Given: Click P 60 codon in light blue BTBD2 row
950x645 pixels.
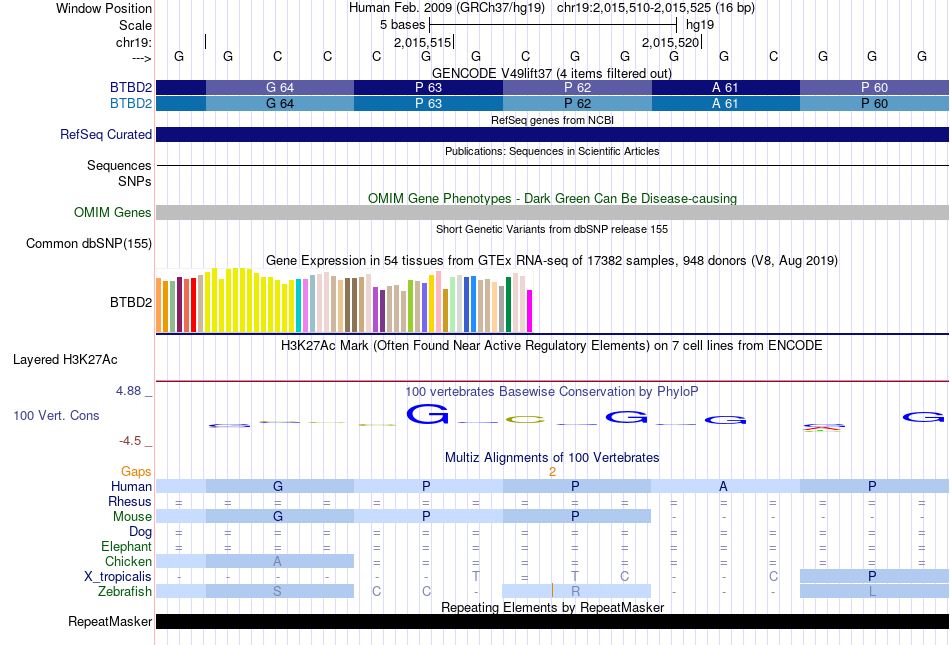Looking at the screenshot, I should [874, 104].
